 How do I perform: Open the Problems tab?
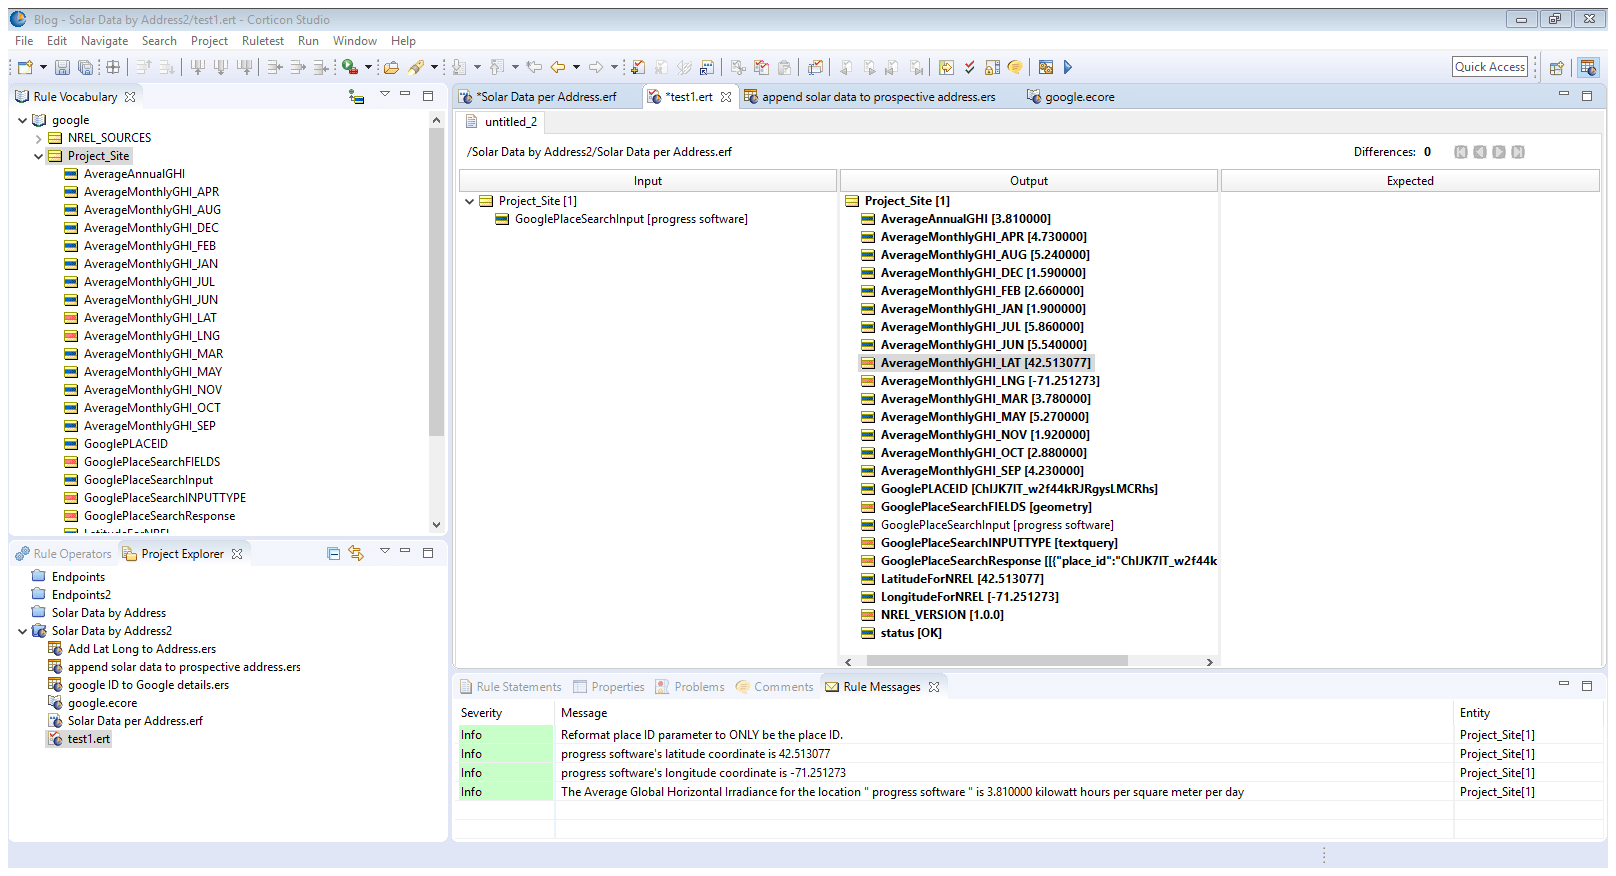[x=698, y=687]
